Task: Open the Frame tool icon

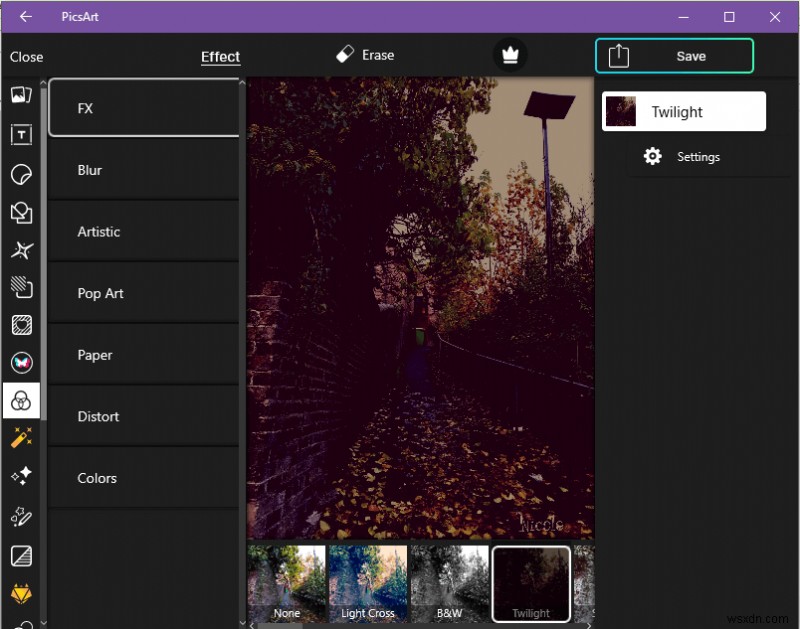Action: (21, 325)
